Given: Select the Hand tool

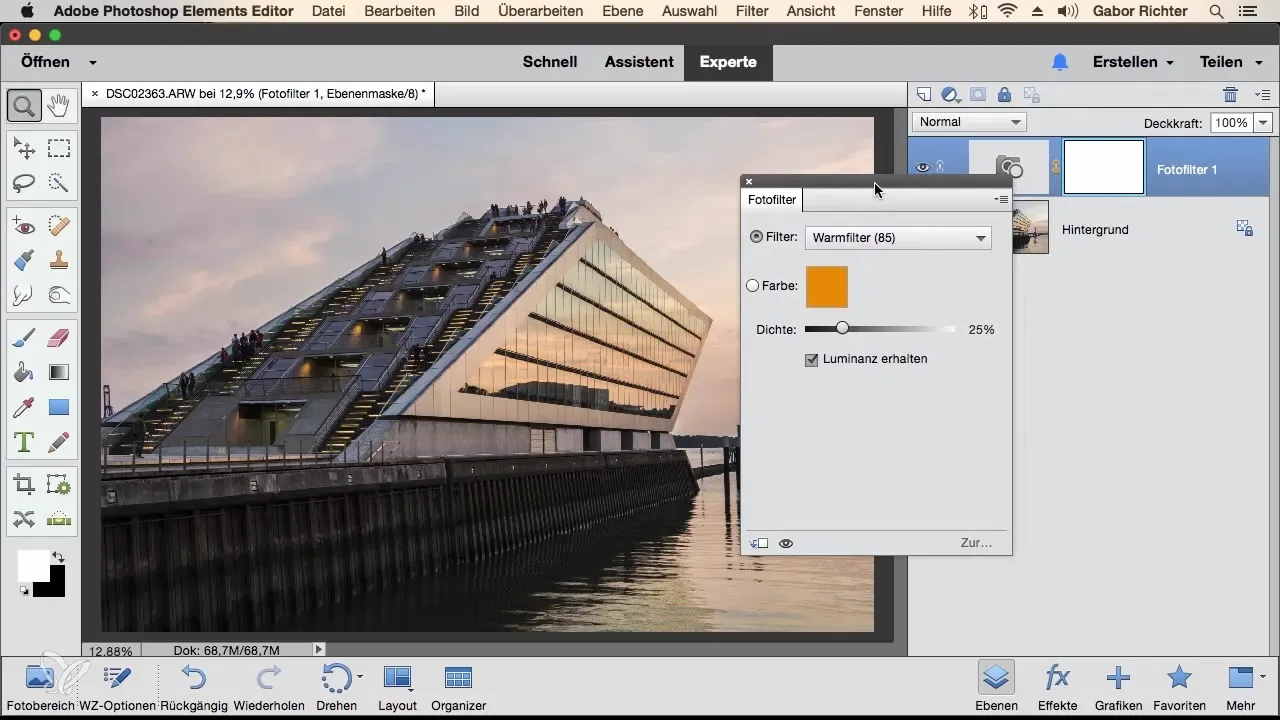Looking at the screenshot, I should point(58,104).
